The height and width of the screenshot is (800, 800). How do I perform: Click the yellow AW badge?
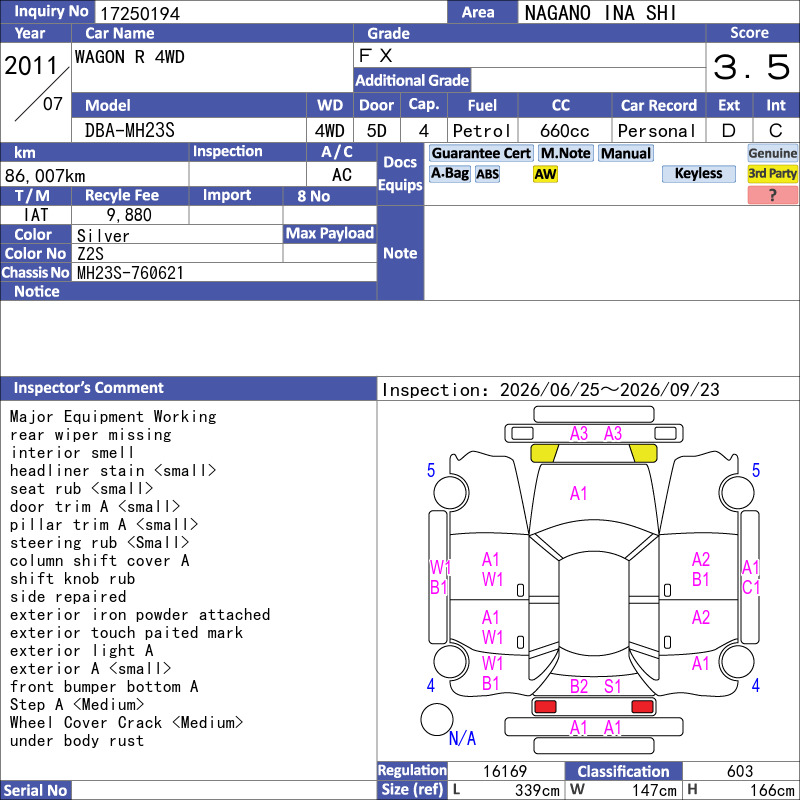coord(545,174)
